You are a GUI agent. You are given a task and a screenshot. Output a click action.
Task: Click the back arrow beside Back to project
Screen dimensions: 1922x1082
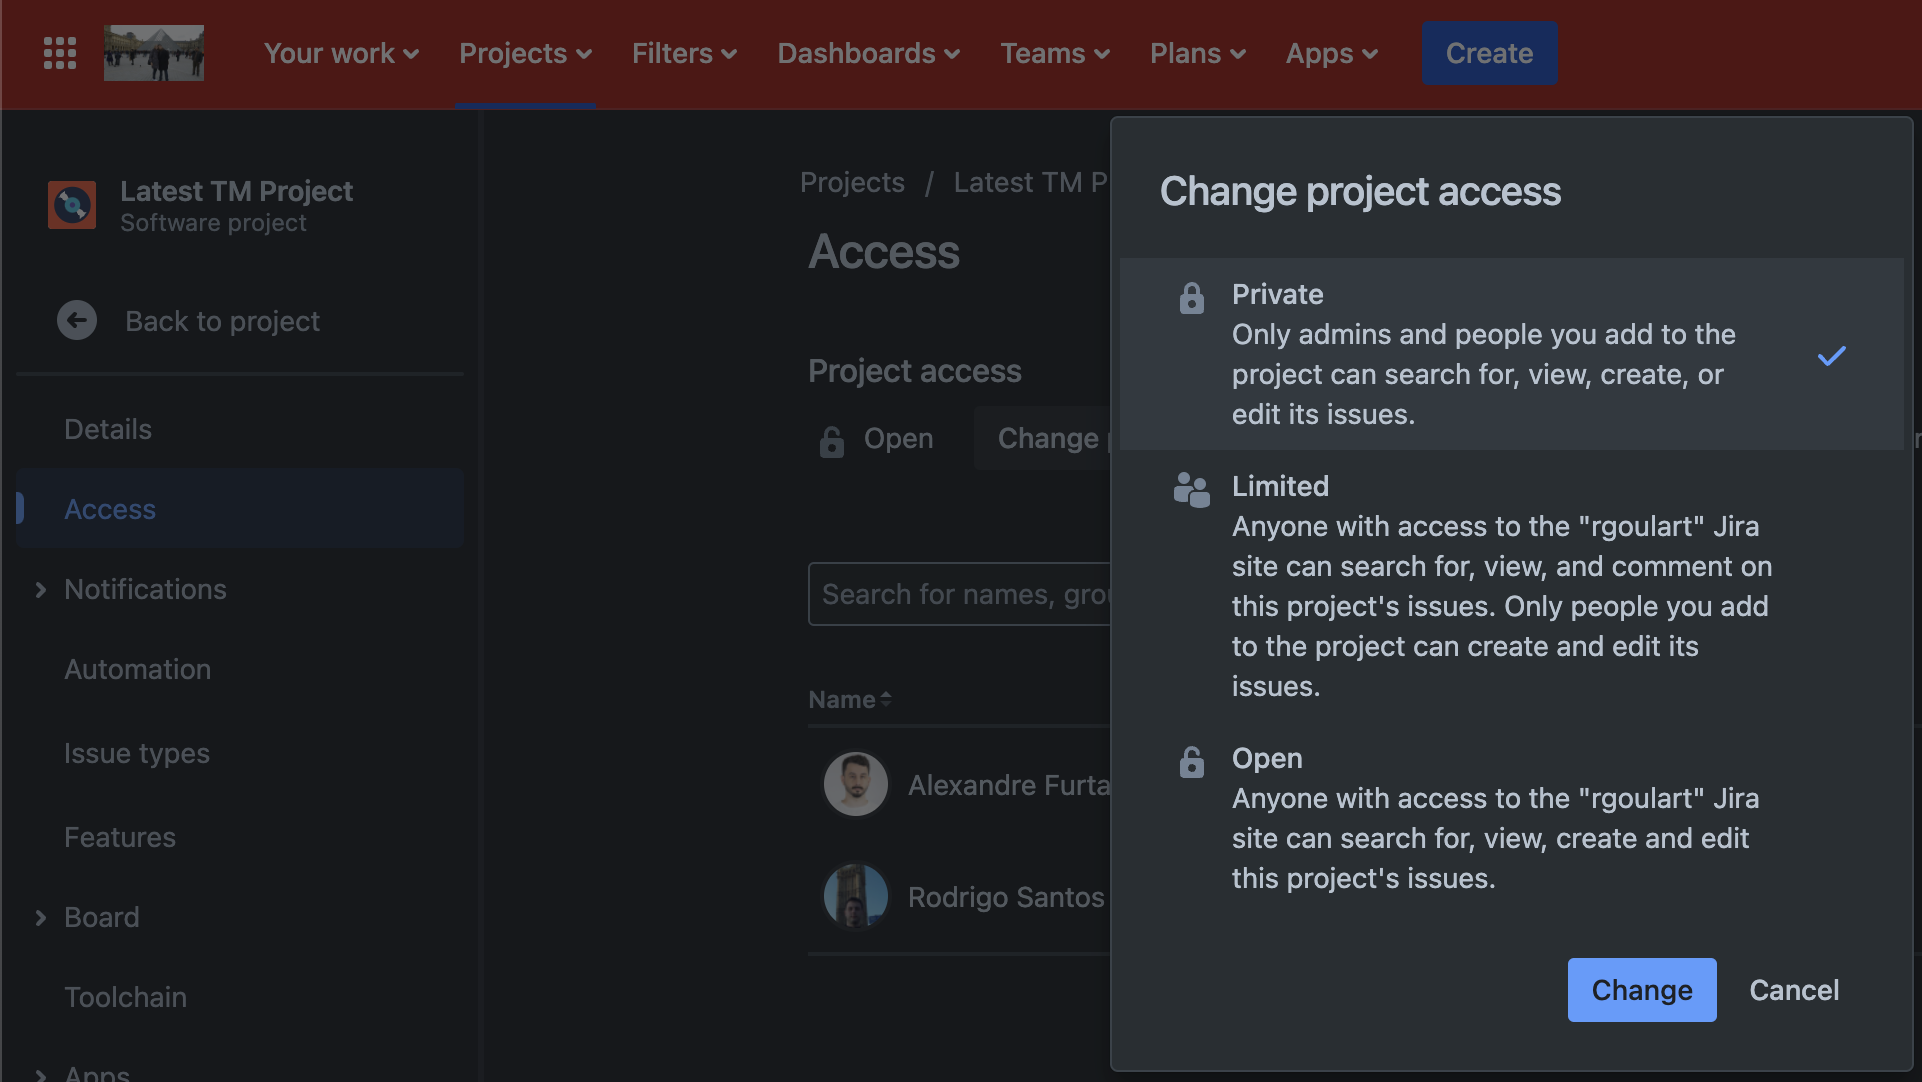(77, 320)
